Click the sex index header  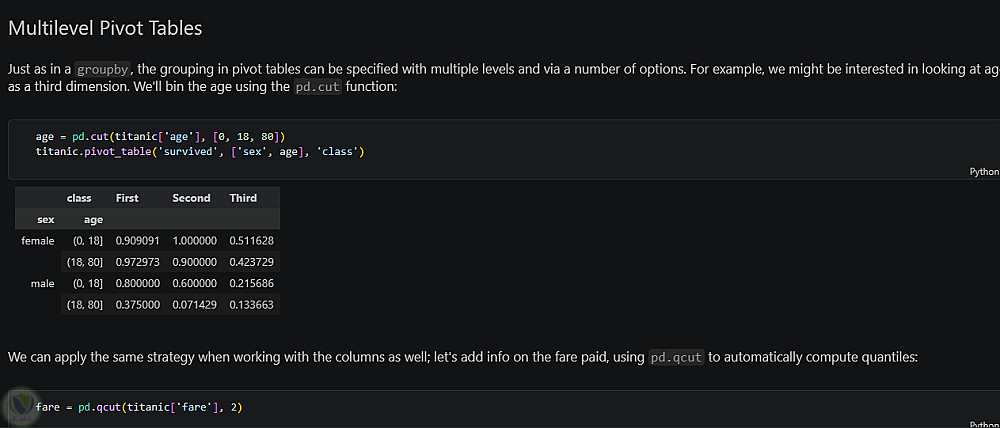pos(45,219)
